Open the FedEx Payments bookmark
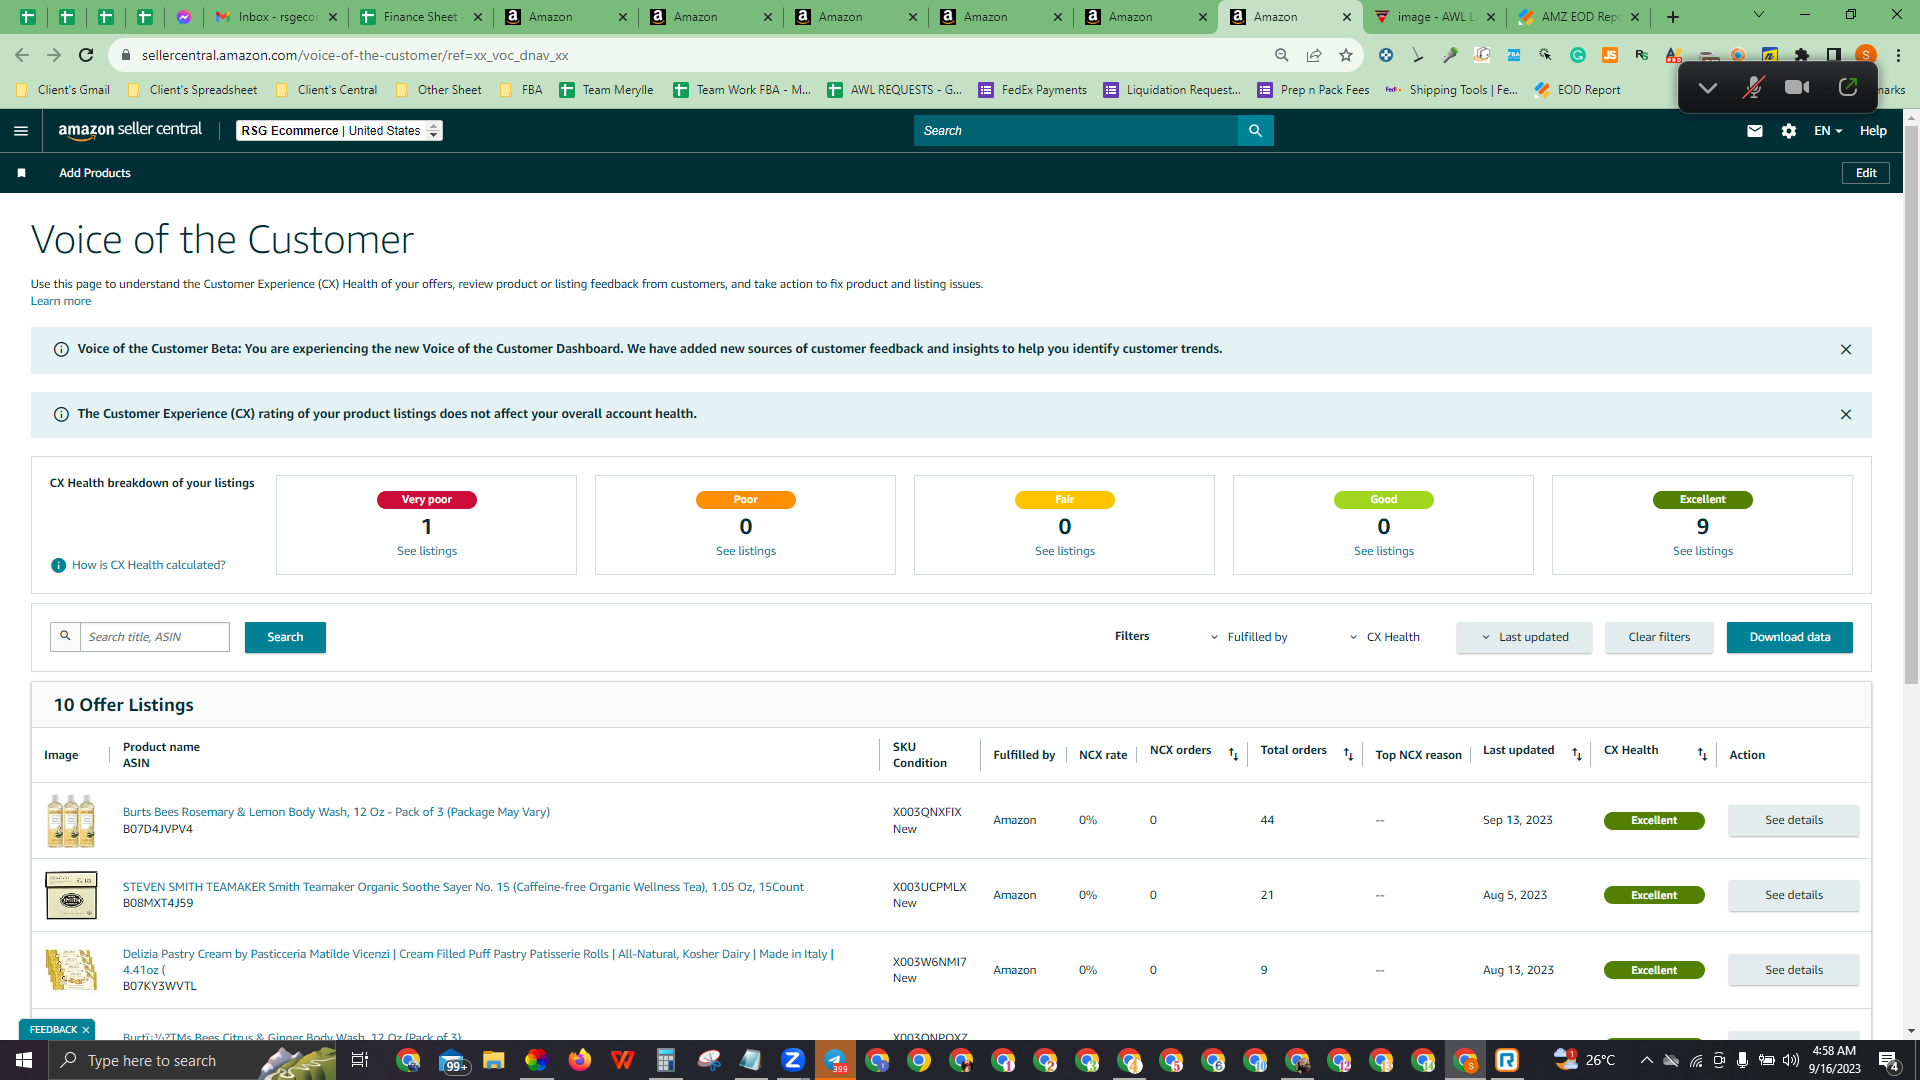 (1033, 90)
